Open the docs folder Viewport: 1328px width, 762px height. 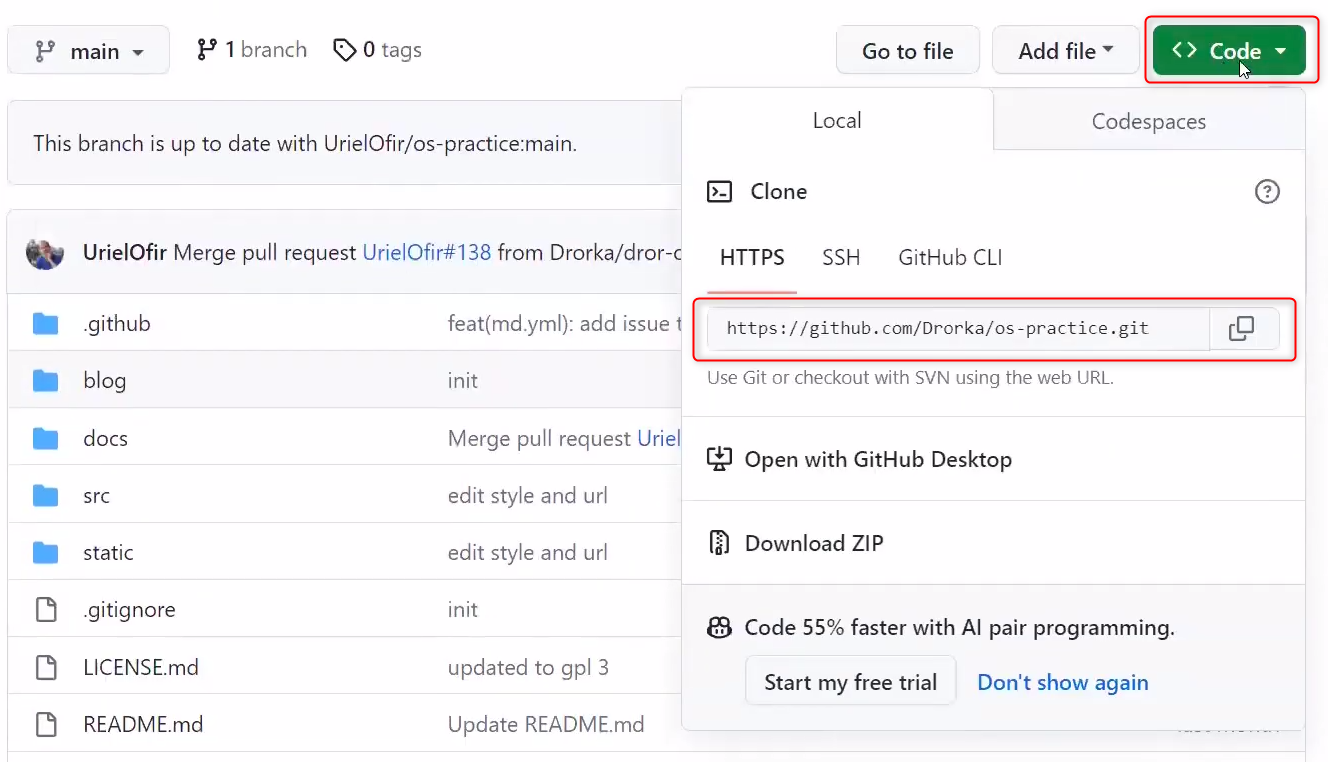click(106, 438)
